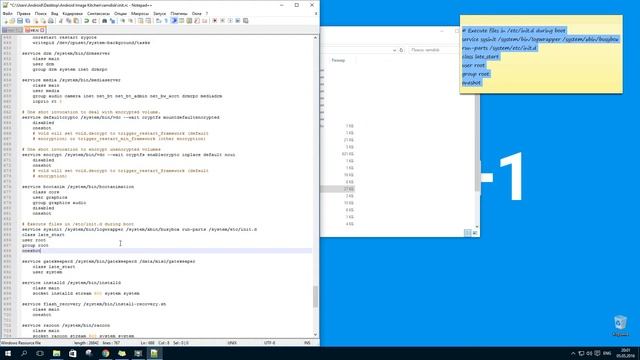This screenshot has height=360, width=640.
Task: Open the Кодировки menu
Action: pyautogui.click(x=73, y=13)
